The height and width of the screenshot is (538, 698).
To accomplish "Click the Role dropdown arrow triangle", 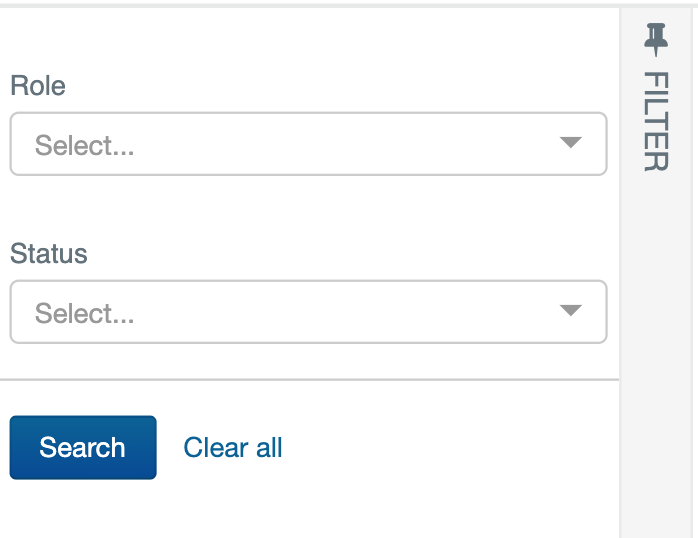I will click(571, 142).
